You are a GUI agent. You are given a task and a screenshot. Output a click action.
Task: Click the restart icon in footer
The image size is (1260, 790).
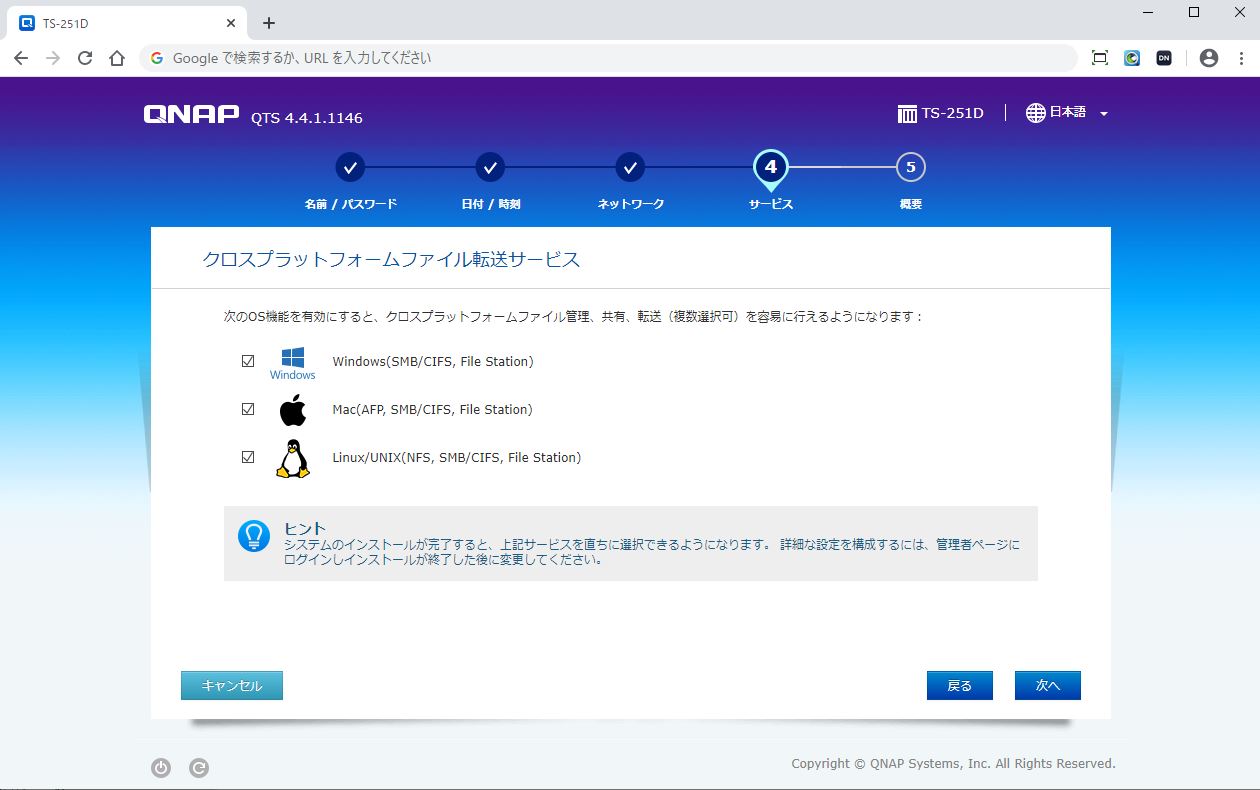[x=199, y=768]
